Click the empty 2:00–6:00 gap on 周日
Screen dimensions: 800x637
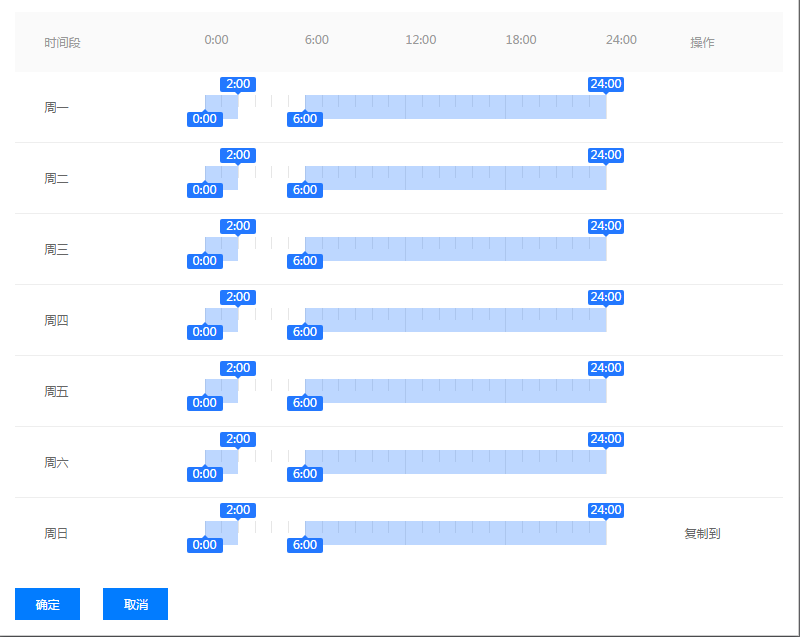click(x=271, y=533)
